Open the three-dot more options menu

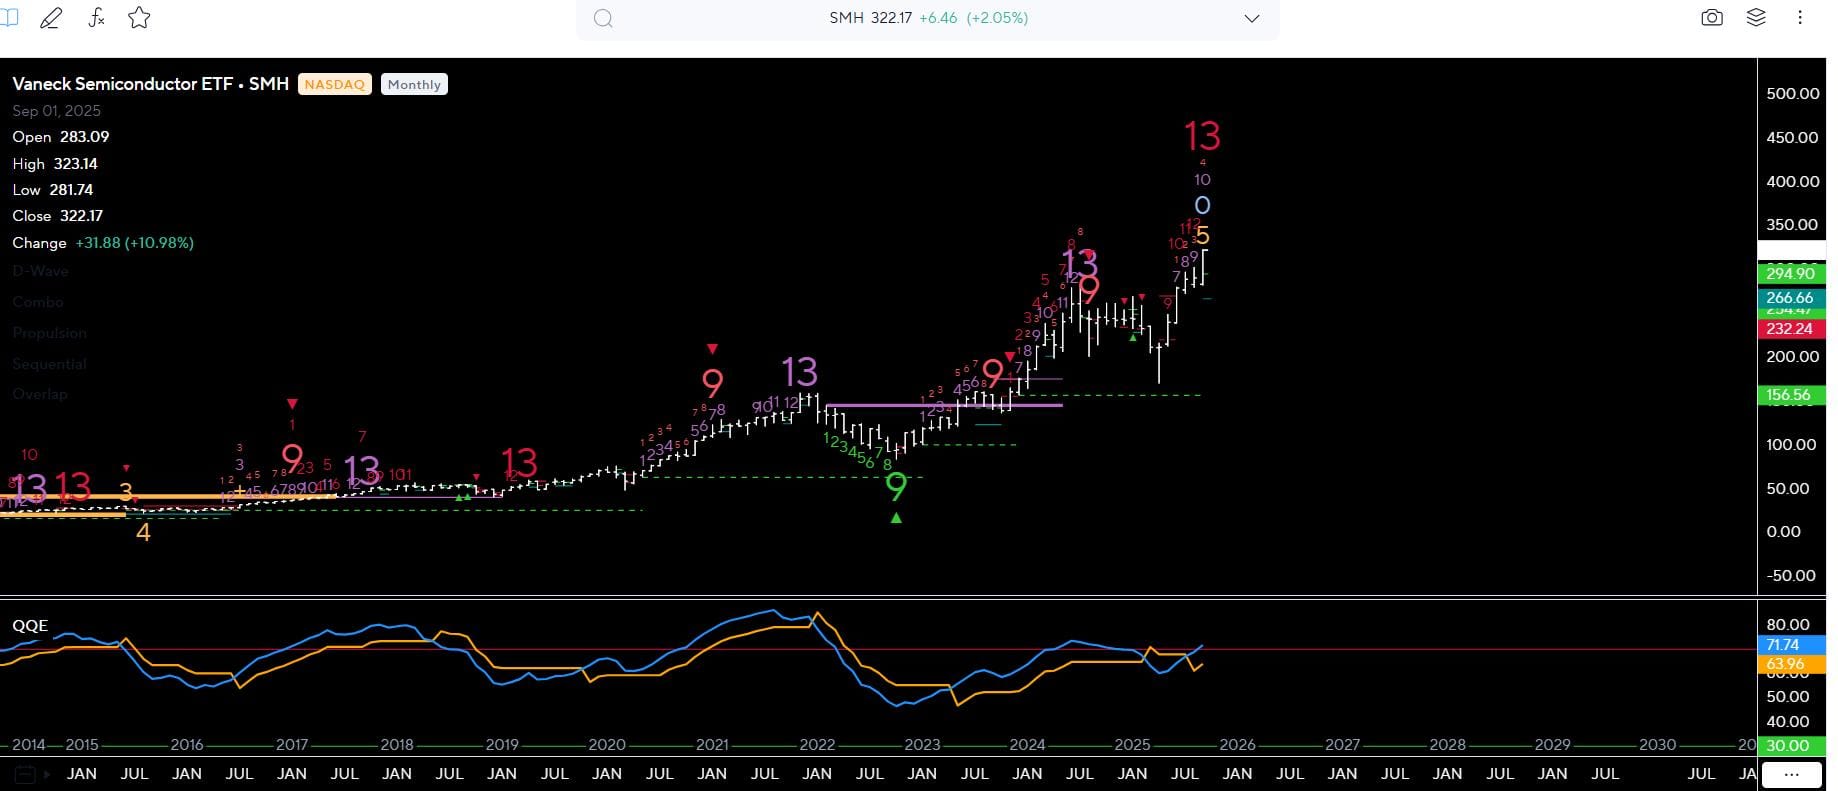pyautogui.click(x=1800, y=18)
